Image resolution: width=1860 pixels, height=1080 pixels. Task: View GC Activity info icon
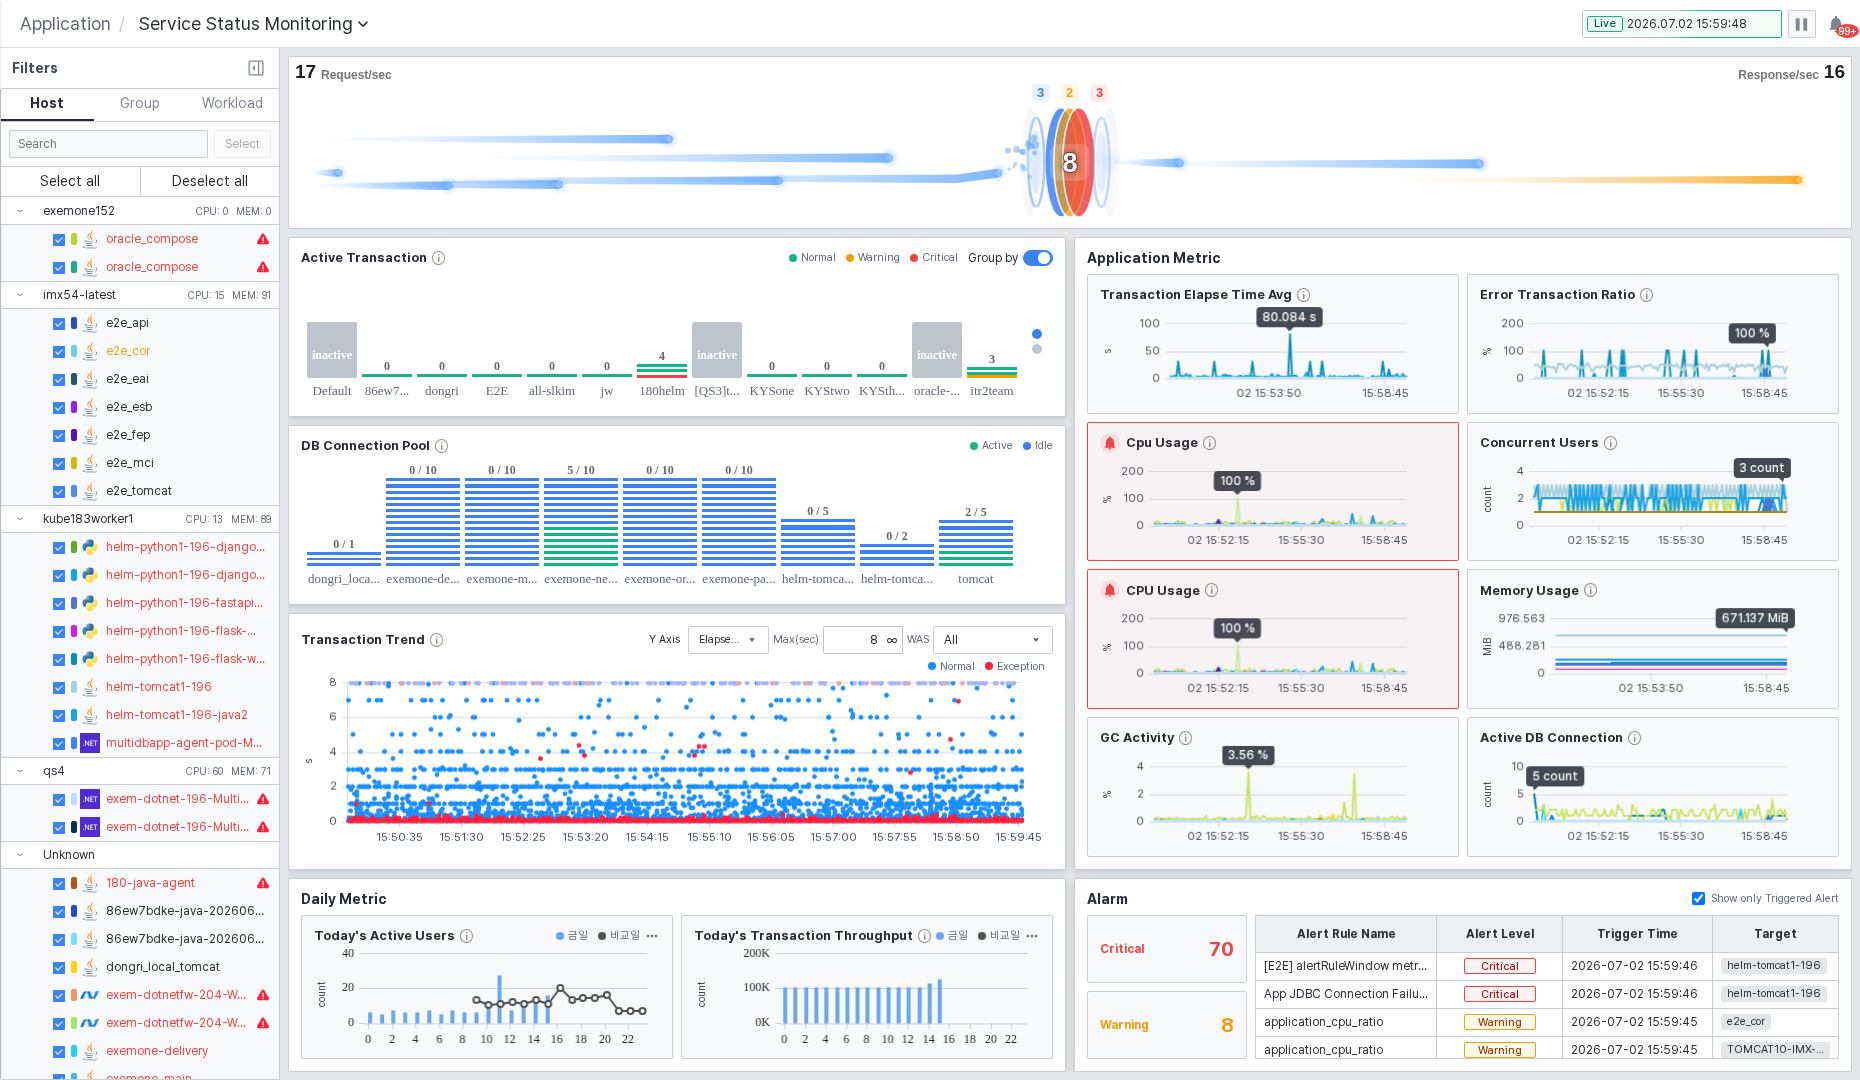pyautogui.click(x=1185, y=738)
